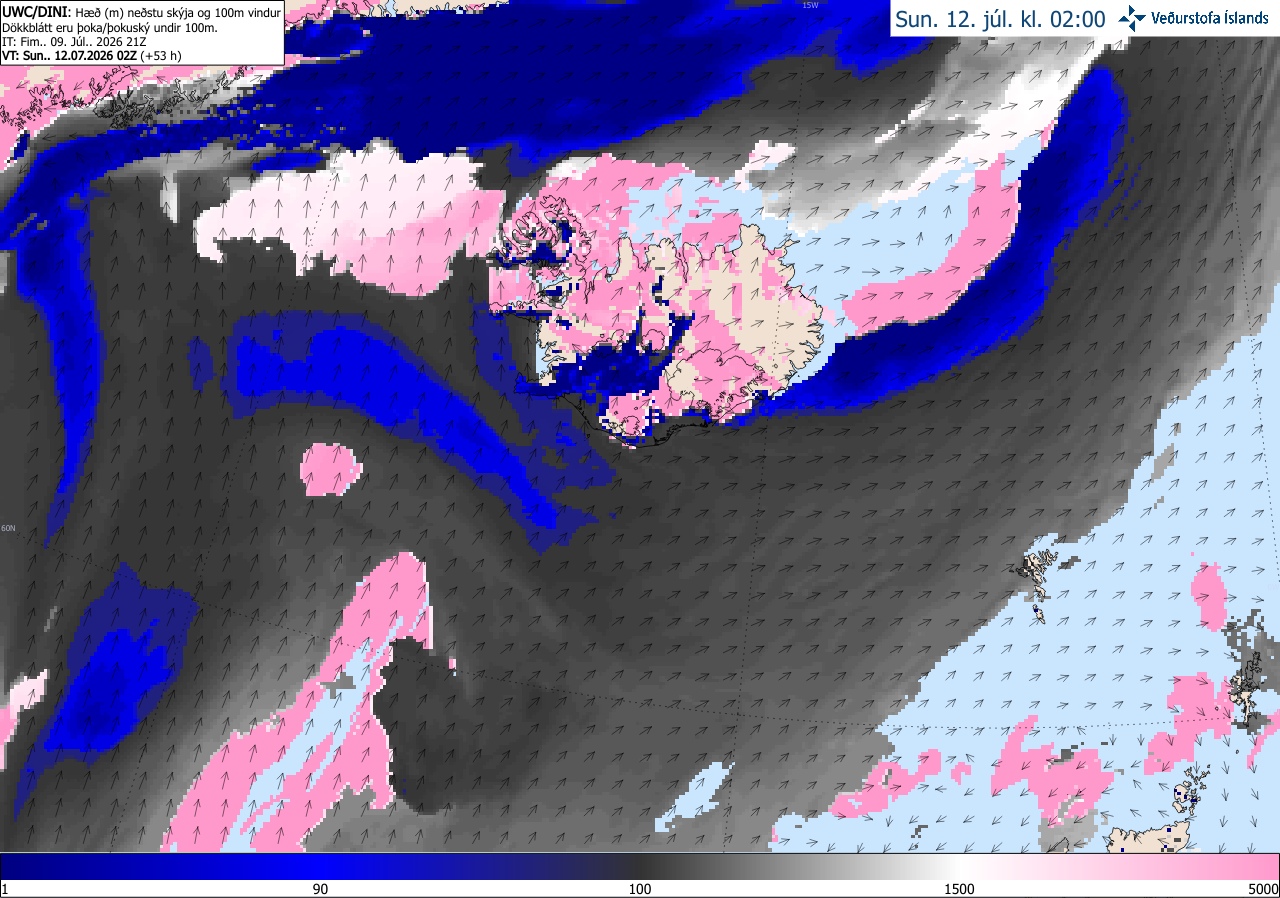Image resolution: width=1280 pixels, height=898 pixels.
Task: Click the UWC/DINI legend title
Action: pos(36,11)
